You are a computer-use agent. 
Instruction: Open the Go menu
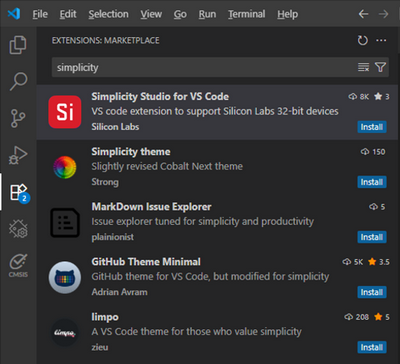180,14
